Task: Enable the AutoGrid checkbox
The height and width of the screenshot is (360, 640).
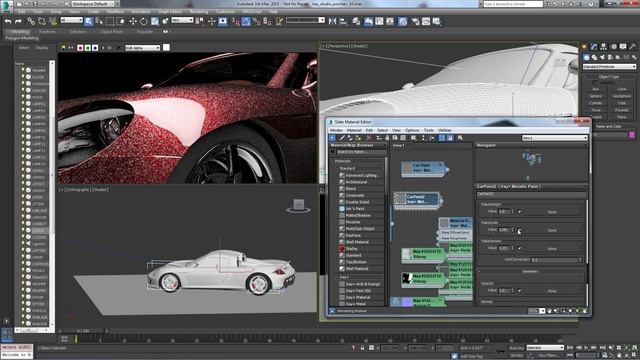Action: click(x=595, y=82)
